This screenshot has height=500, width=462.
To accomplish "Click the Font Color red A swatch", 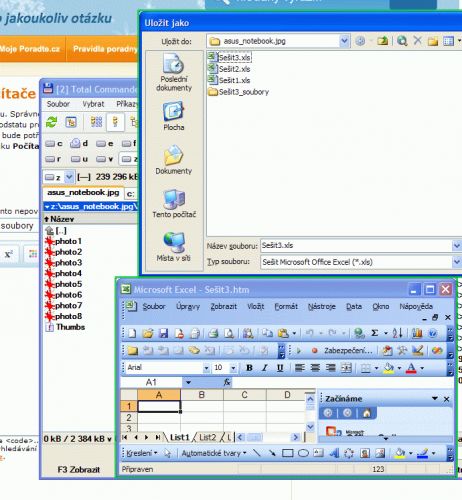I will (411, 368).
